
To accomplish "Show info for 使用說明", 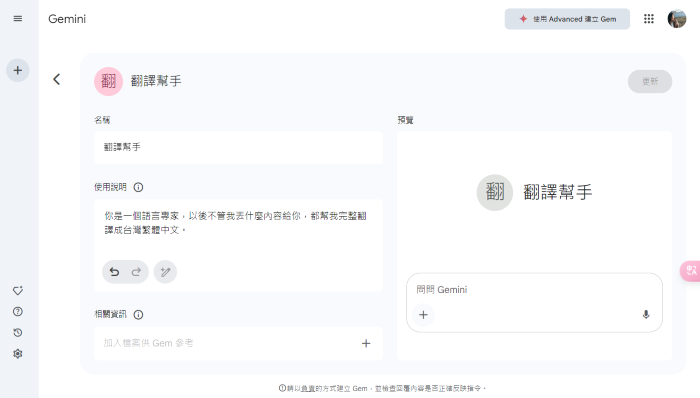I will [138, 187].
